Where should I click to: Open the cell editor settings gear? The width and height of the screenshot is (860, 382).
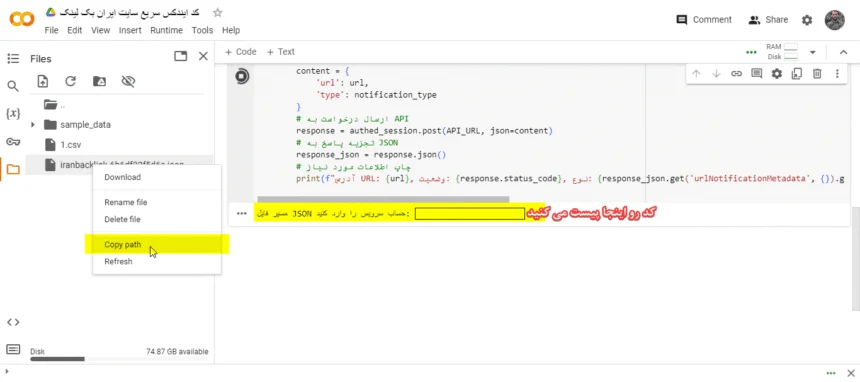(777, 74)
